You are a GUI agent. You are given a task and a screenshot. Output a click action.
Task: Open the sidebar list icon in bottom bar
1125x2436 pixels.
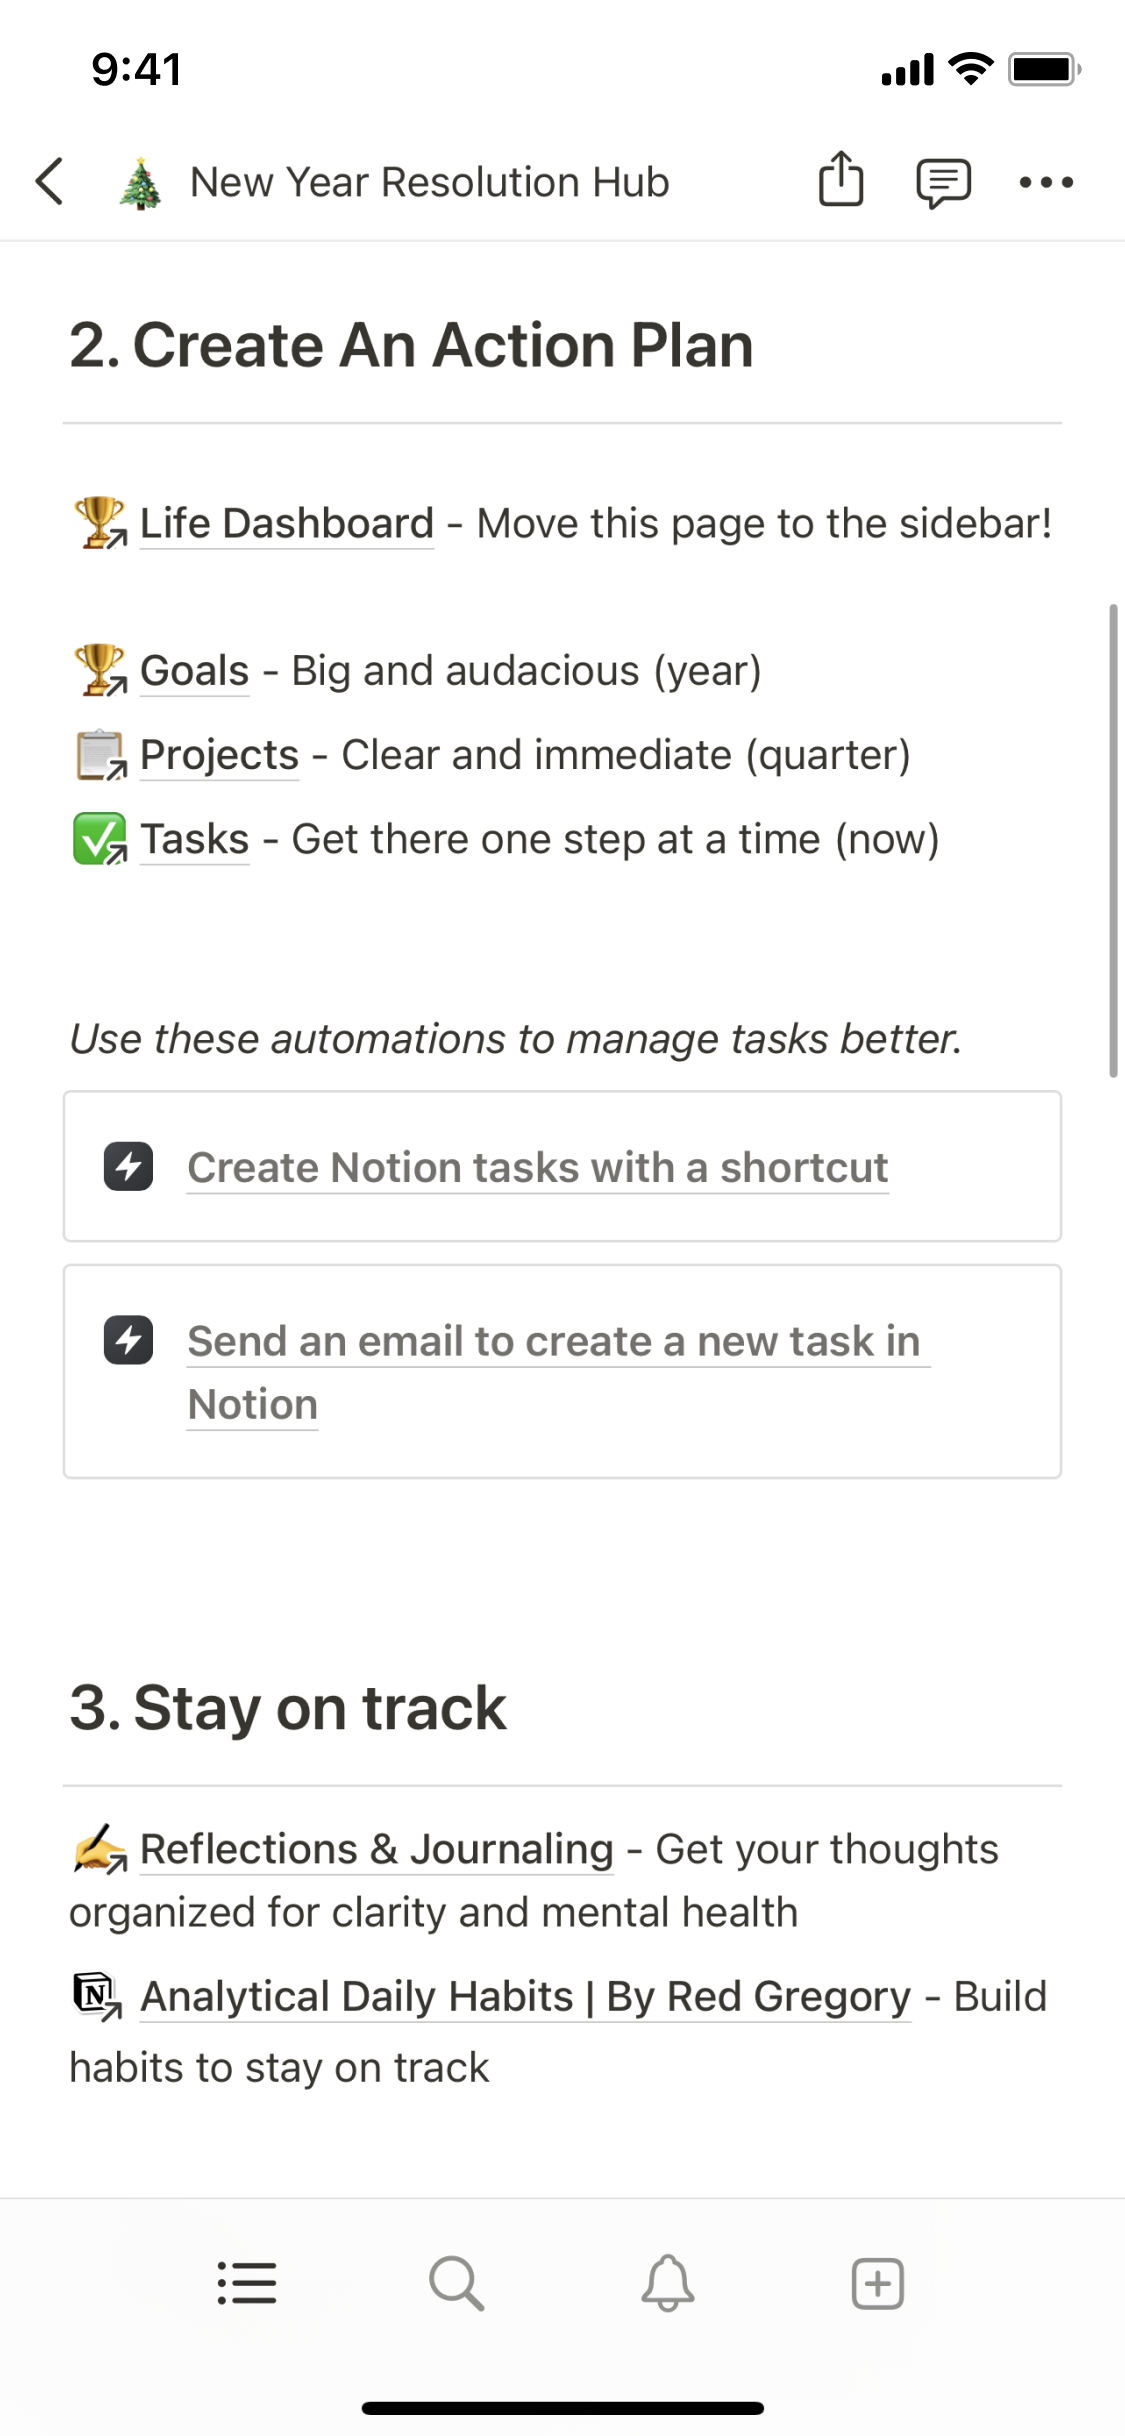247,2283
